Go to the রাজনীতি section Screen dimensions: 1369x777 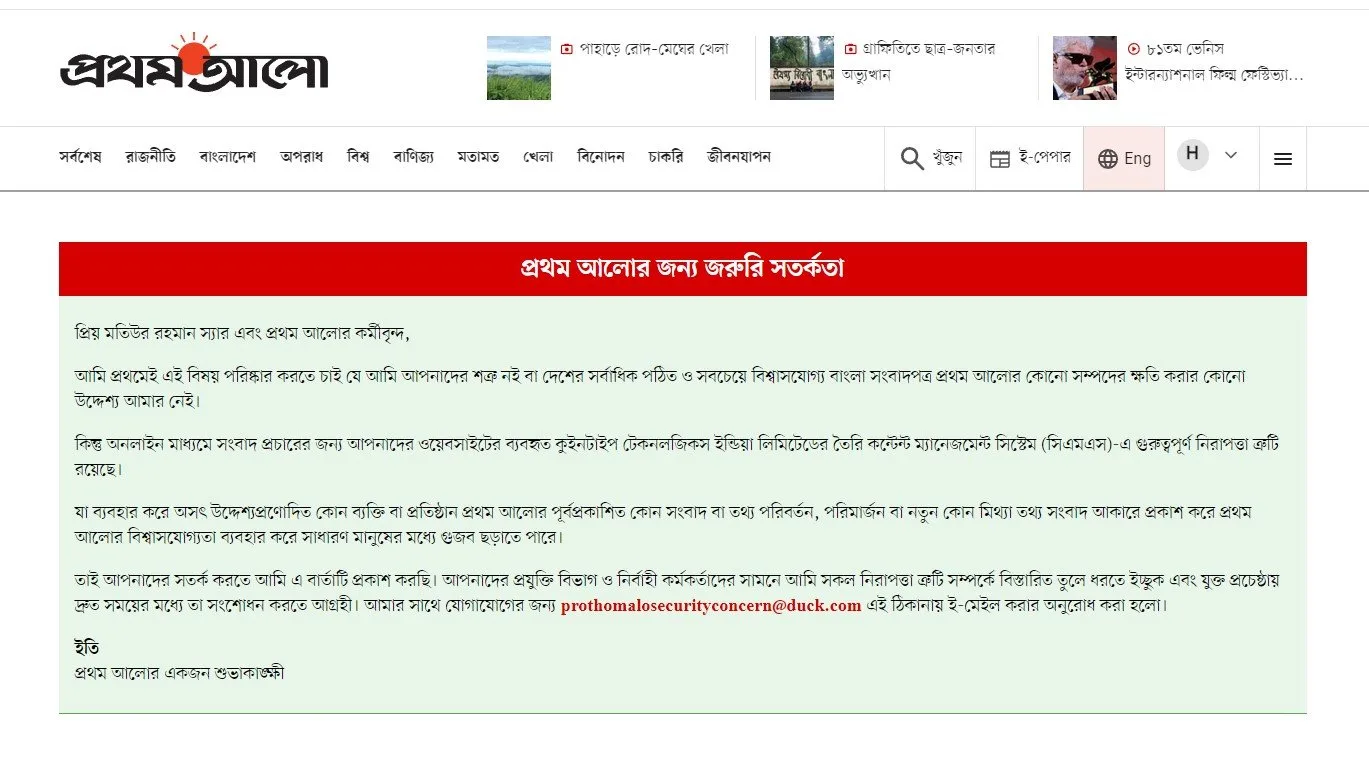(x=150, y=157)
